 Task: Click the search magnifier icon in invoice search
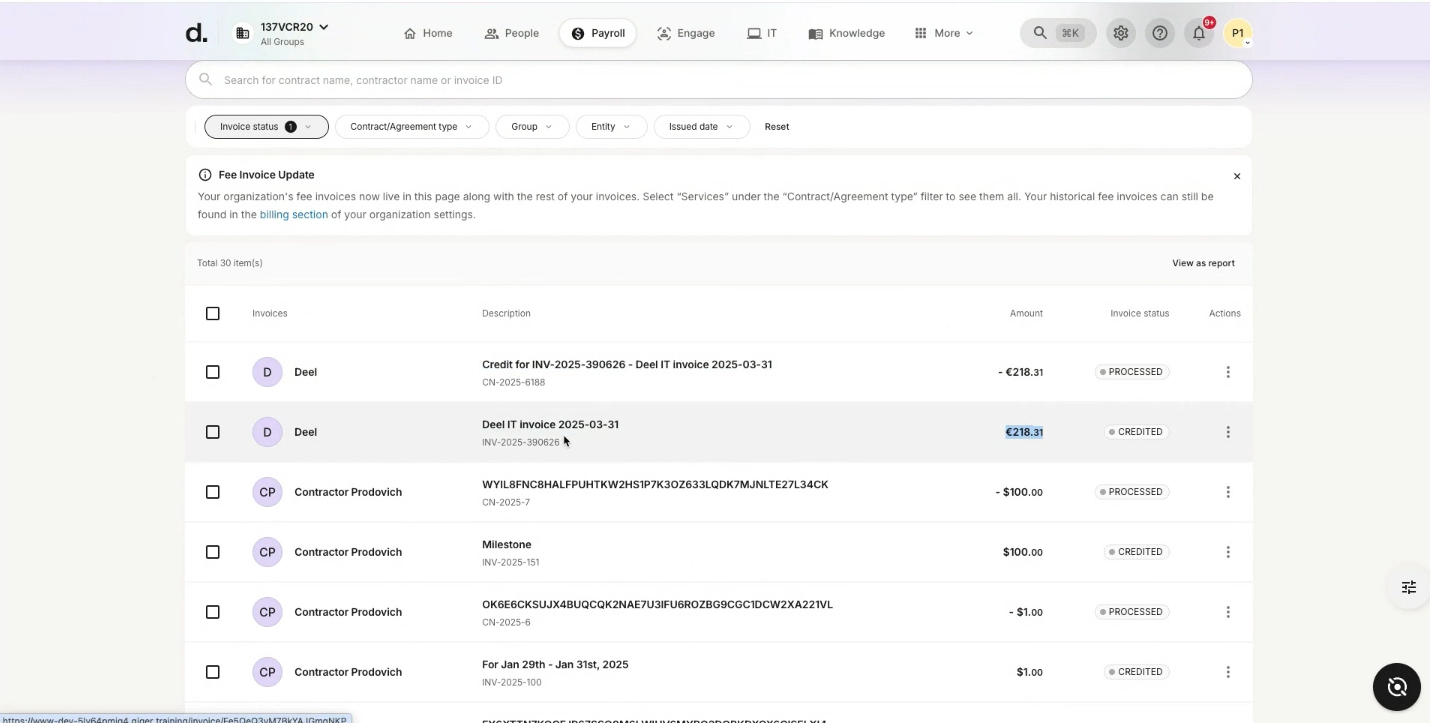205,80
